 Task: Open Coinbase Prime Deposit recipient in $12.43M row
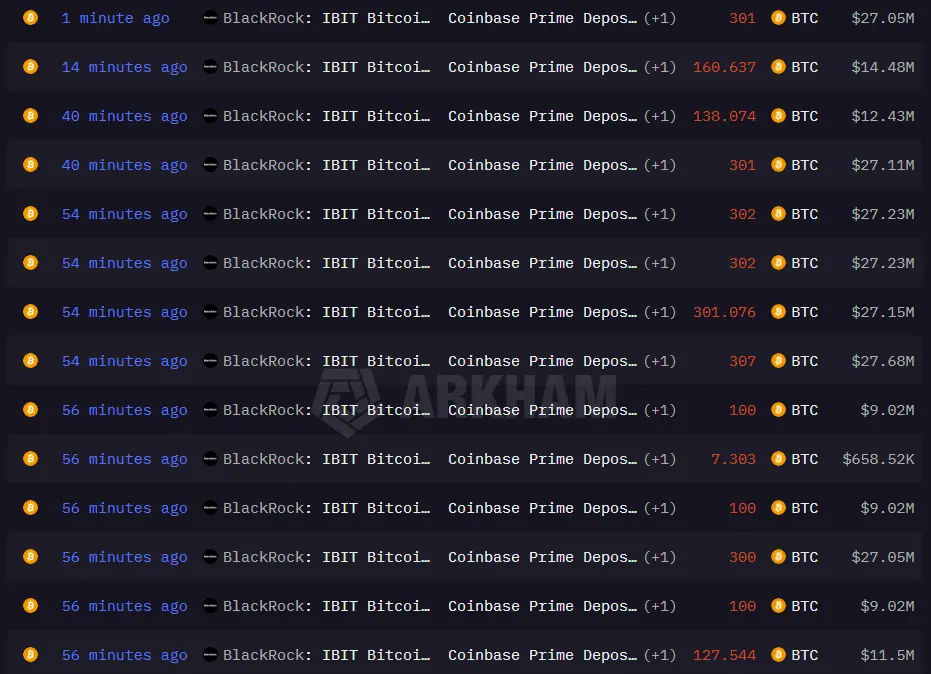pos(542,116)
